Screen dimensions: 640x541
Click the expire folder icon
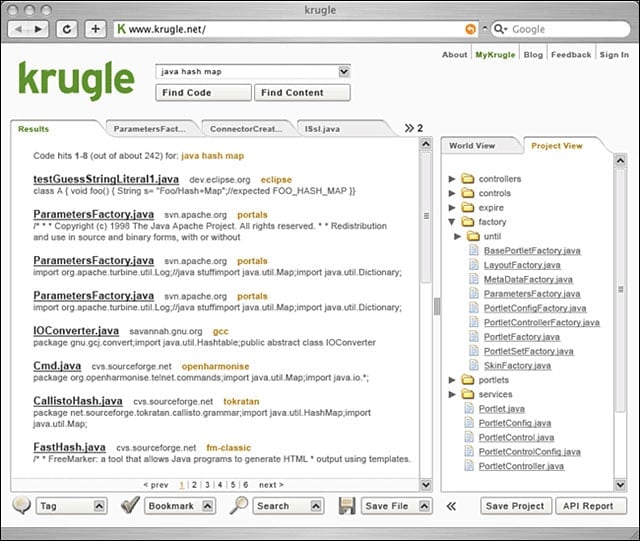tap(467, 207)
